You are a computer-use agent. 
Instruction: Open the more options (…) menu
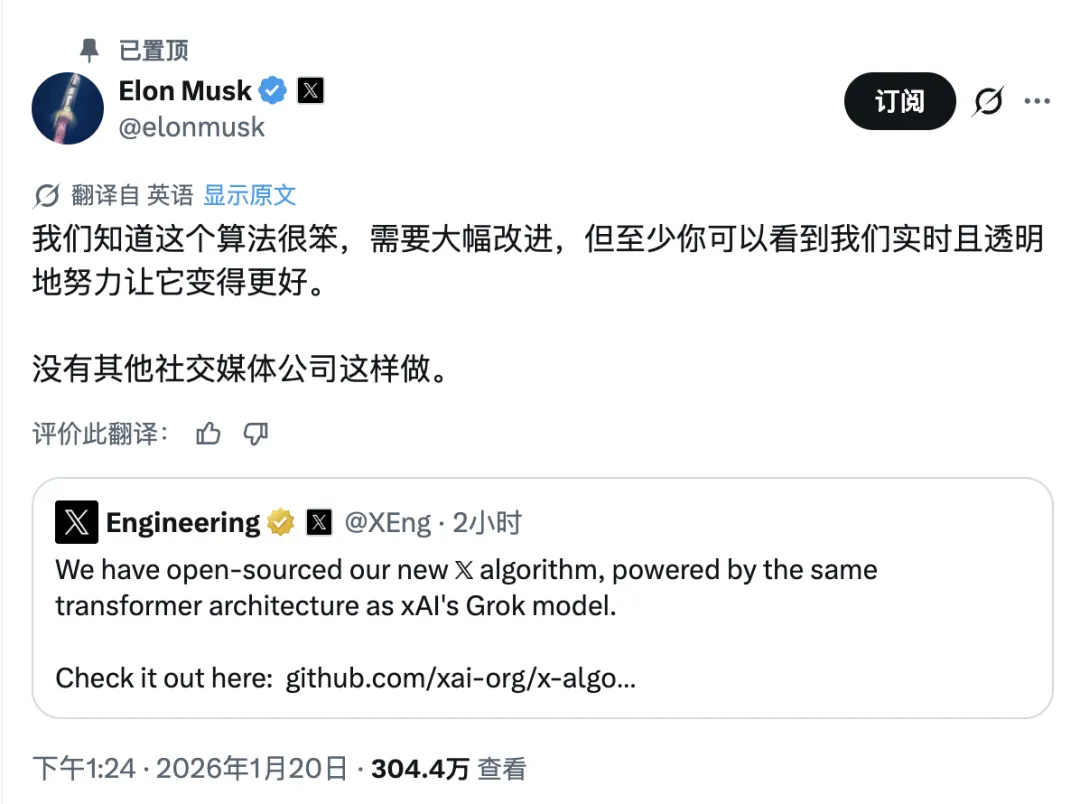[1038, 101]
